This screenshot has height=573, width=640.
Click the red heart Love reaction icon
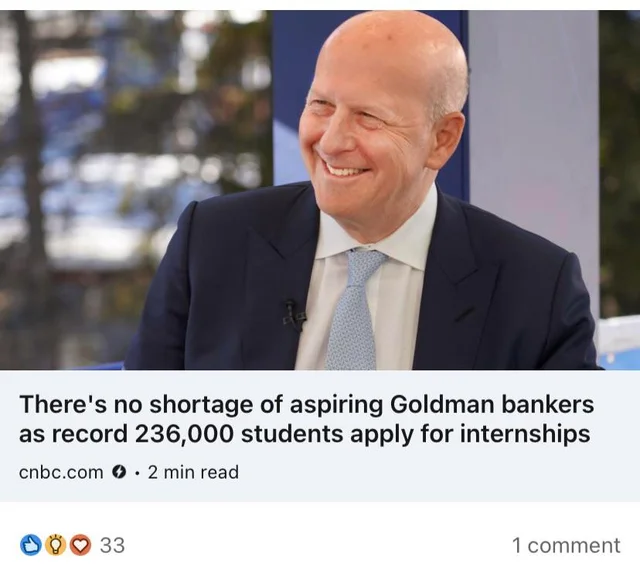(x=79, y=545)
